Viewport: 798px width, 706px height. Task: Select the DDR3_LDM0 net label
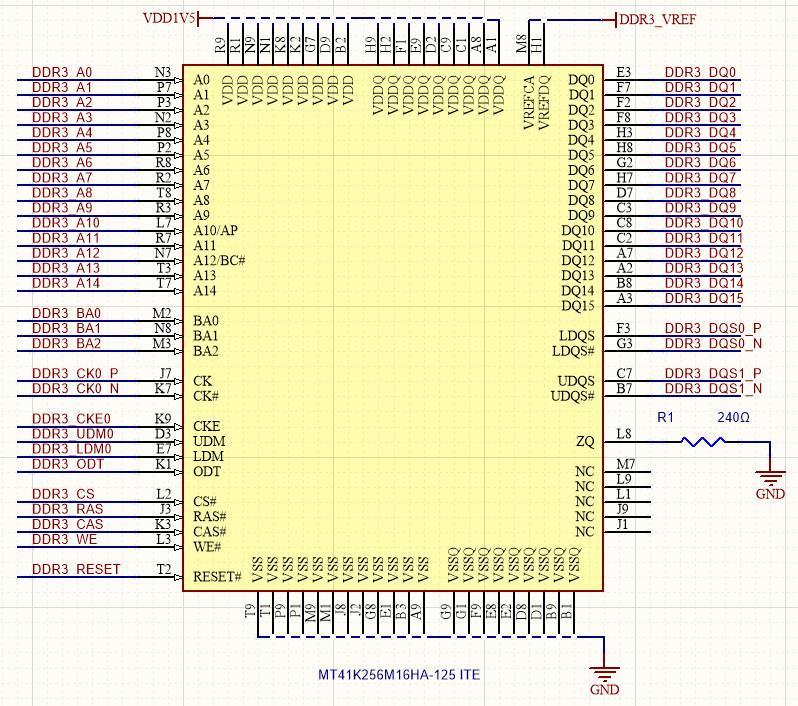71,449
